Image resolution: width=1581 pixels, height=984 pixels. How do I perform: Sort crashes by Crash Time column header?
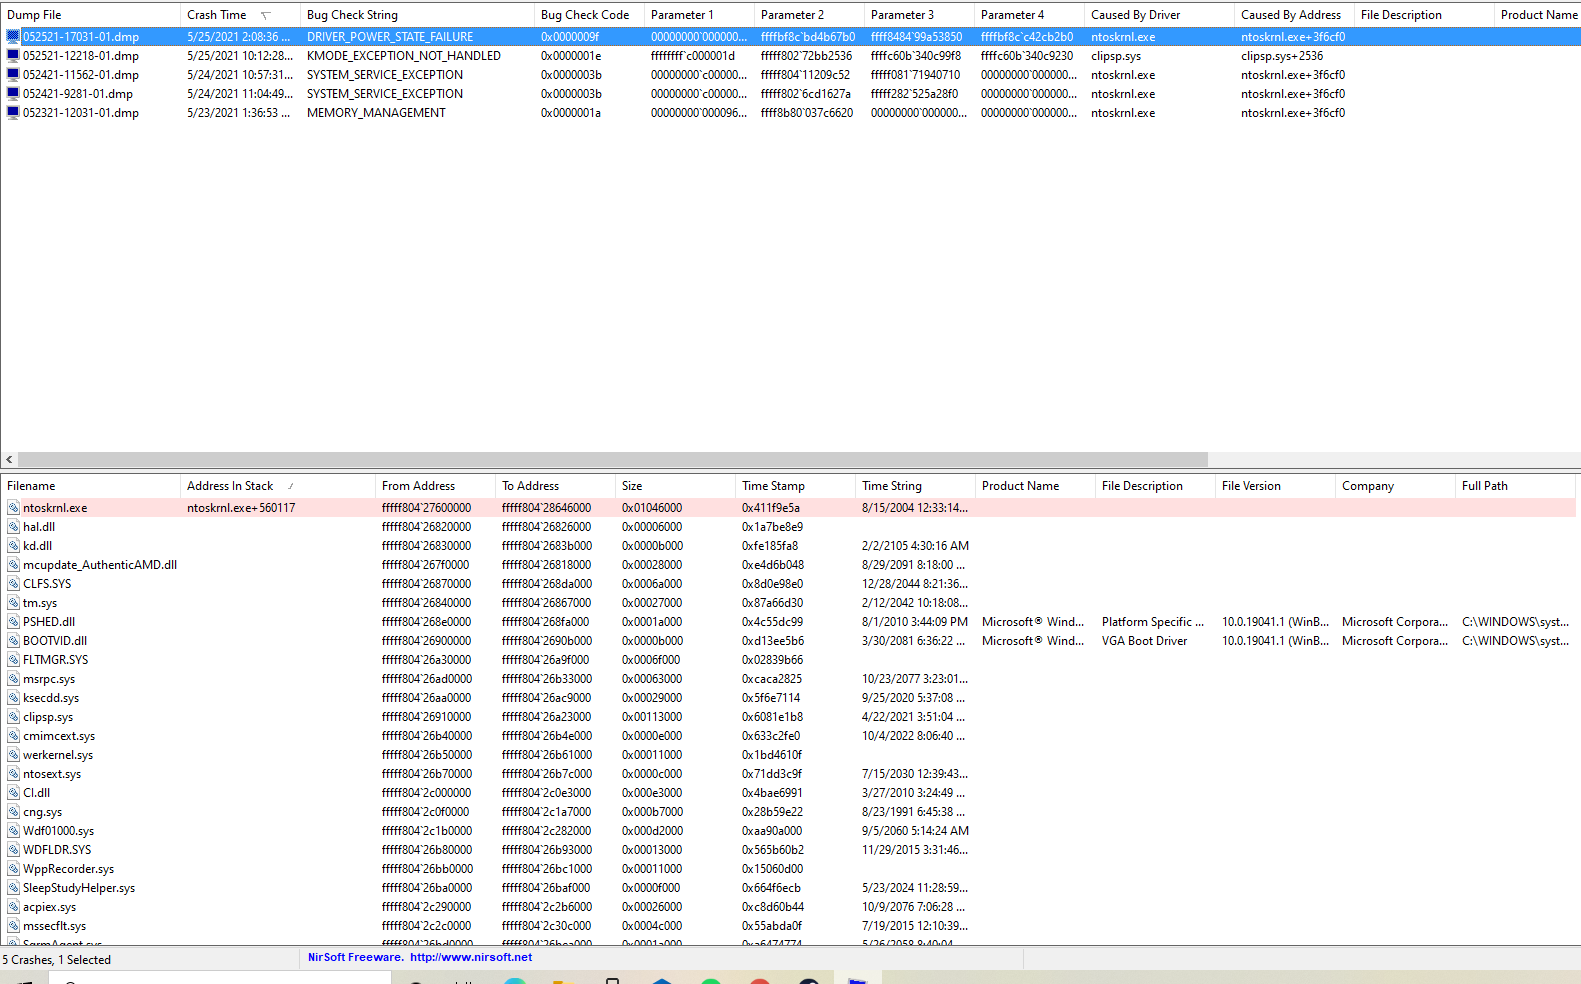pyautogui.click(x=240, y=15)
